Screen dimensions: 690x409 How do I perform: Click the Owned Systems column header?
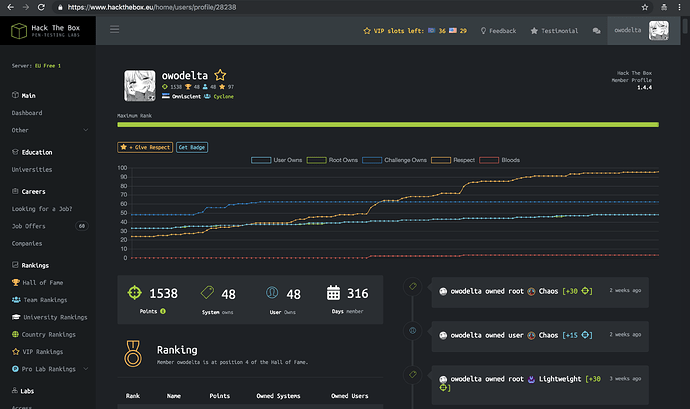(278, 396)
